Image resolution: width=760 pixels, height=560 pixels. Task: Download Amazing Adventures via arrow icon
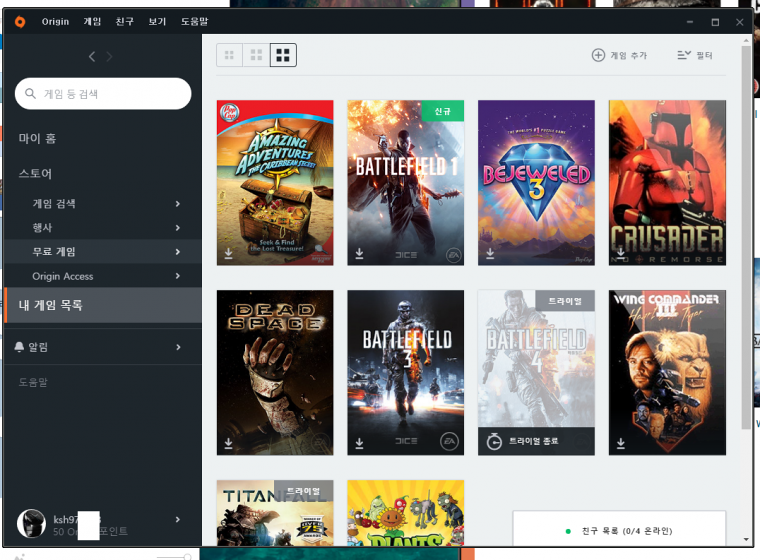click(x=228, y=253)
